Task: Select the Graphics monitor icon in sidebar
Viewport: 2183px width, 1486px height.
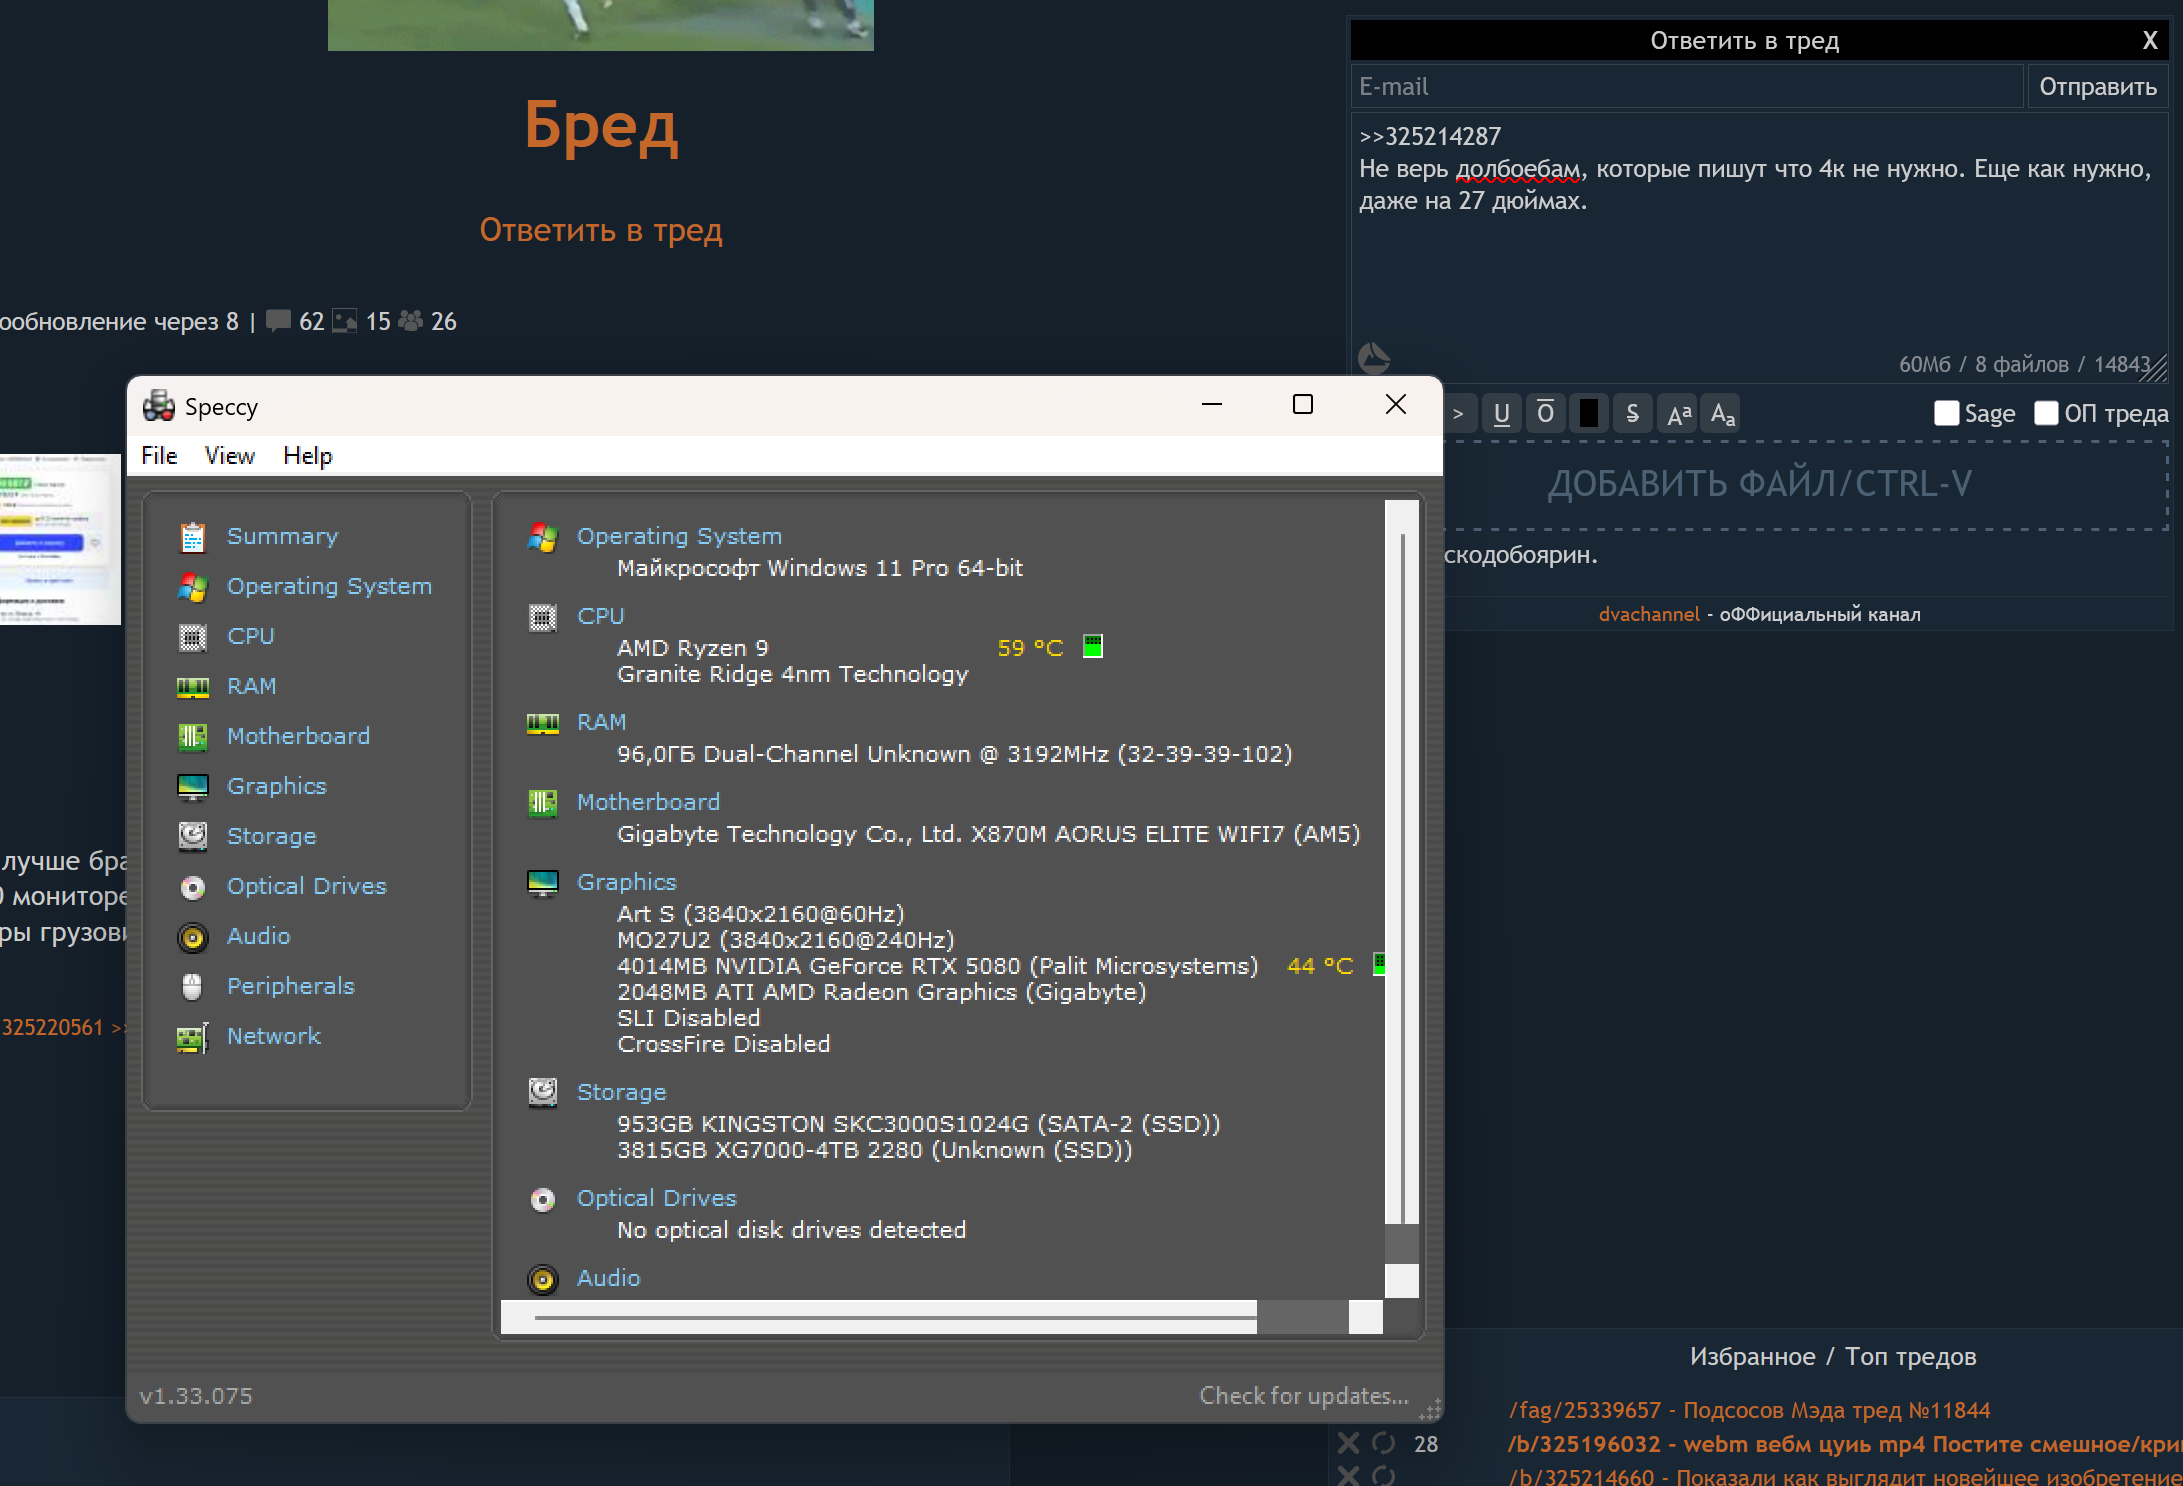Action: click(192, 787)
